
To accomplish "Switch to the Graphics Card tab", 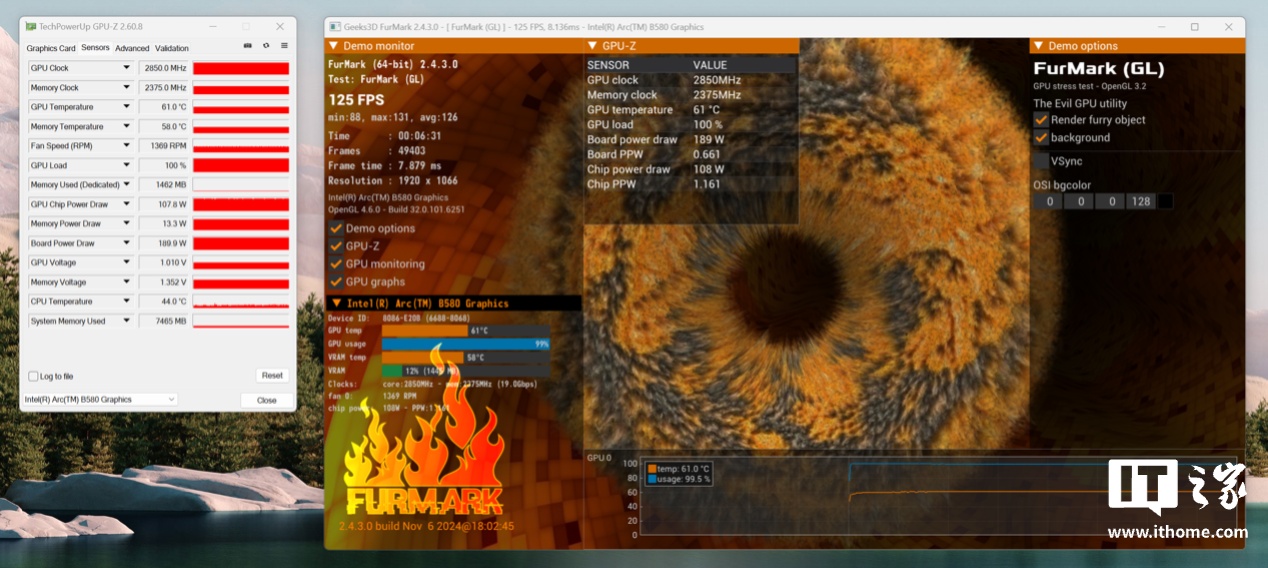I will click(x=51, y=48).
